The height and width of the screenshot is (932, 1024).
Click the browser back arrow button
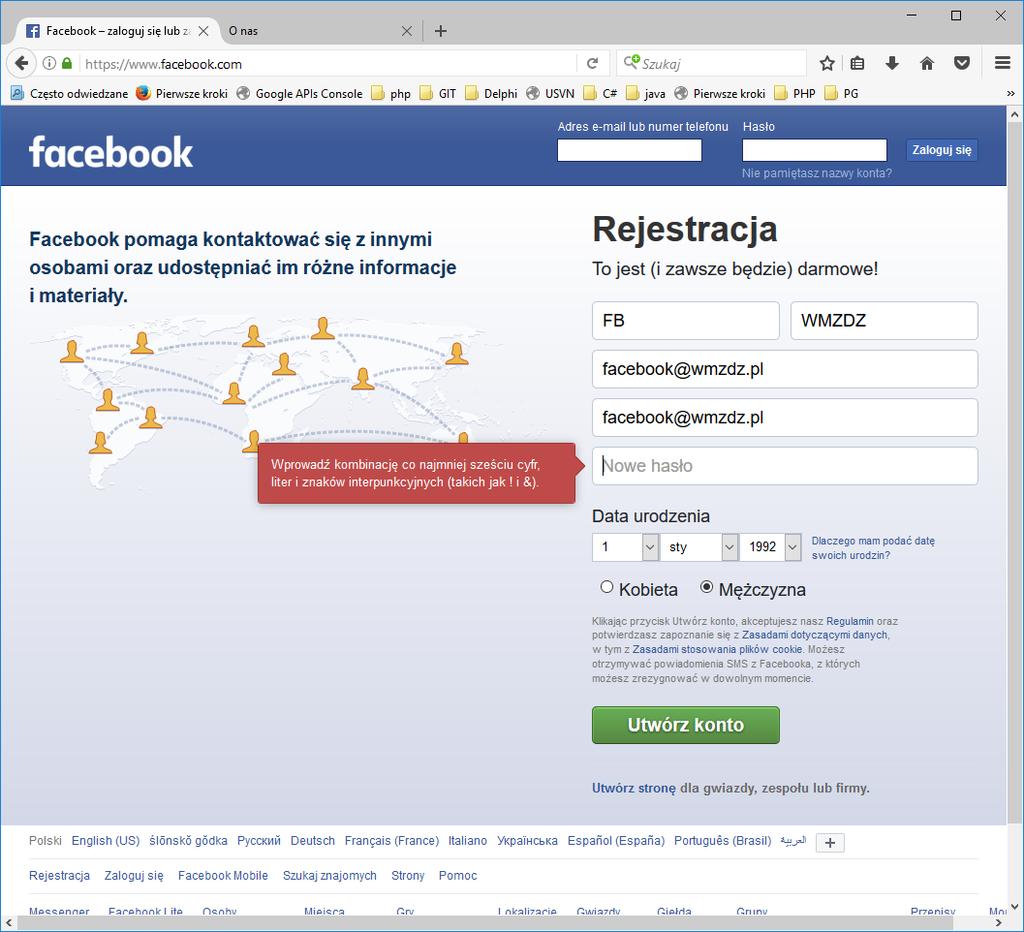click(21, 63)
